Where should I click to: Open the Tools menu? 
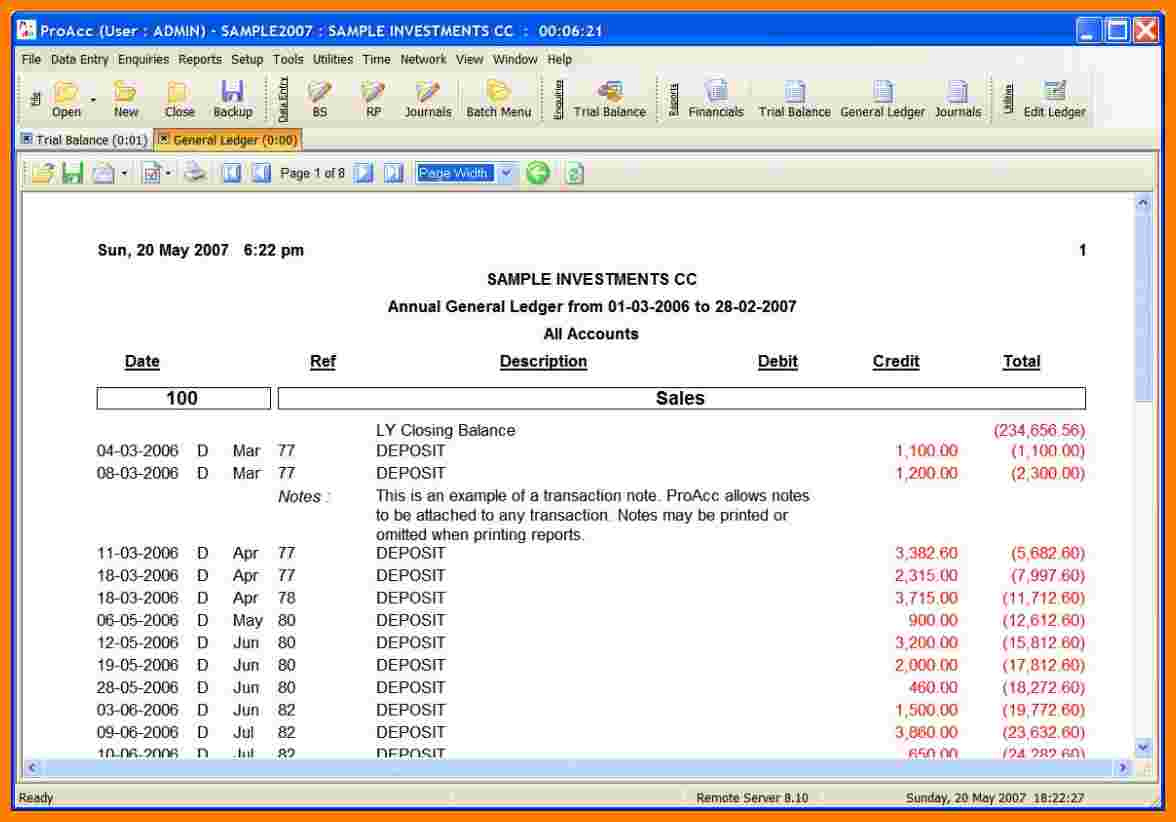tap(288, 59)
